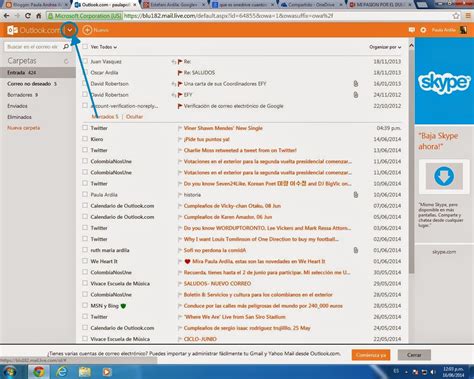Viewport: 474px width, 379px height.
Task: Check the first Vivace Escuela de Música checkbox
Action: point(85,283)
